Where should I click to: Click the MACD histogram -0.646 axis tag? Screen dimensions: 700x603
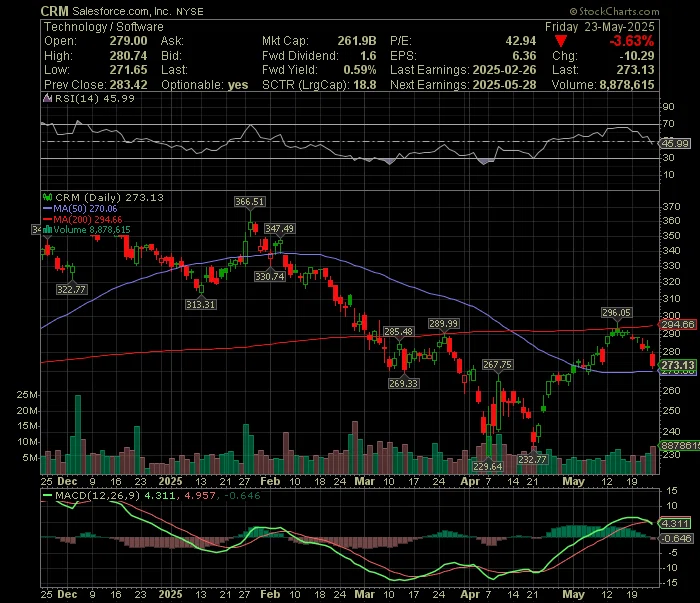tap(676, 538)
